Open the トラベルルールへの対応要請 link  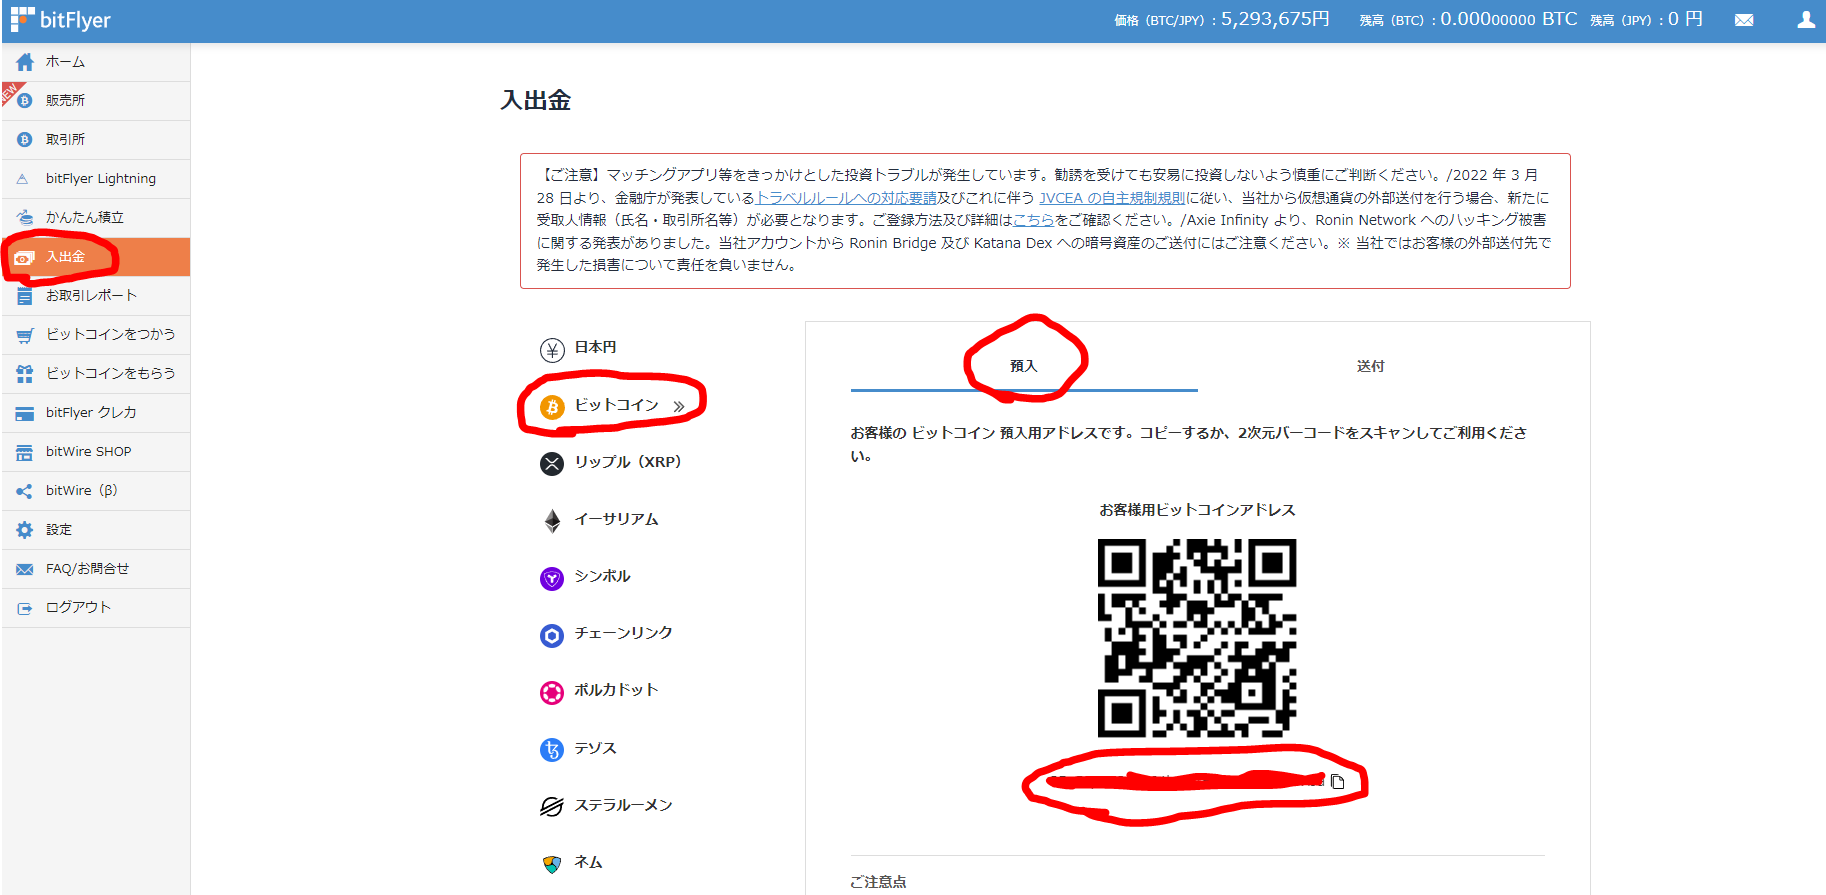click(846, 198)
